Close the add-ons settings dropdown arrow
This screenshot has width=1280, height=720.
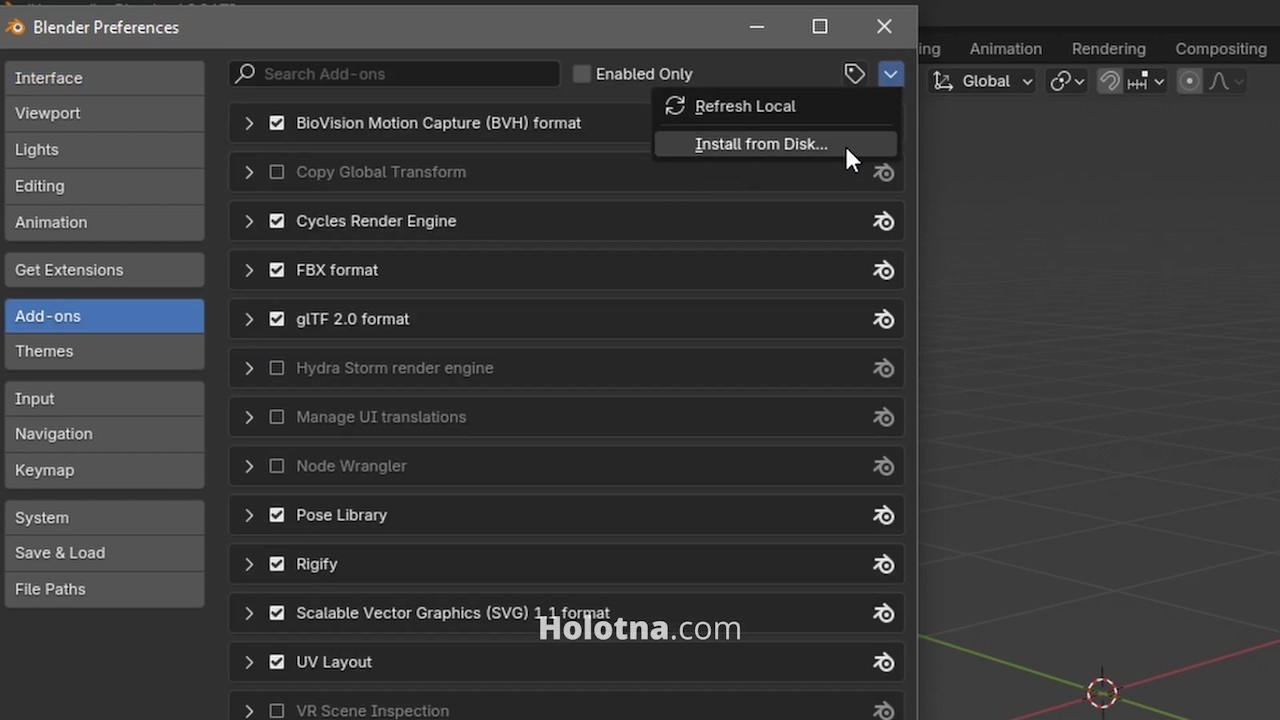point(890,73)
